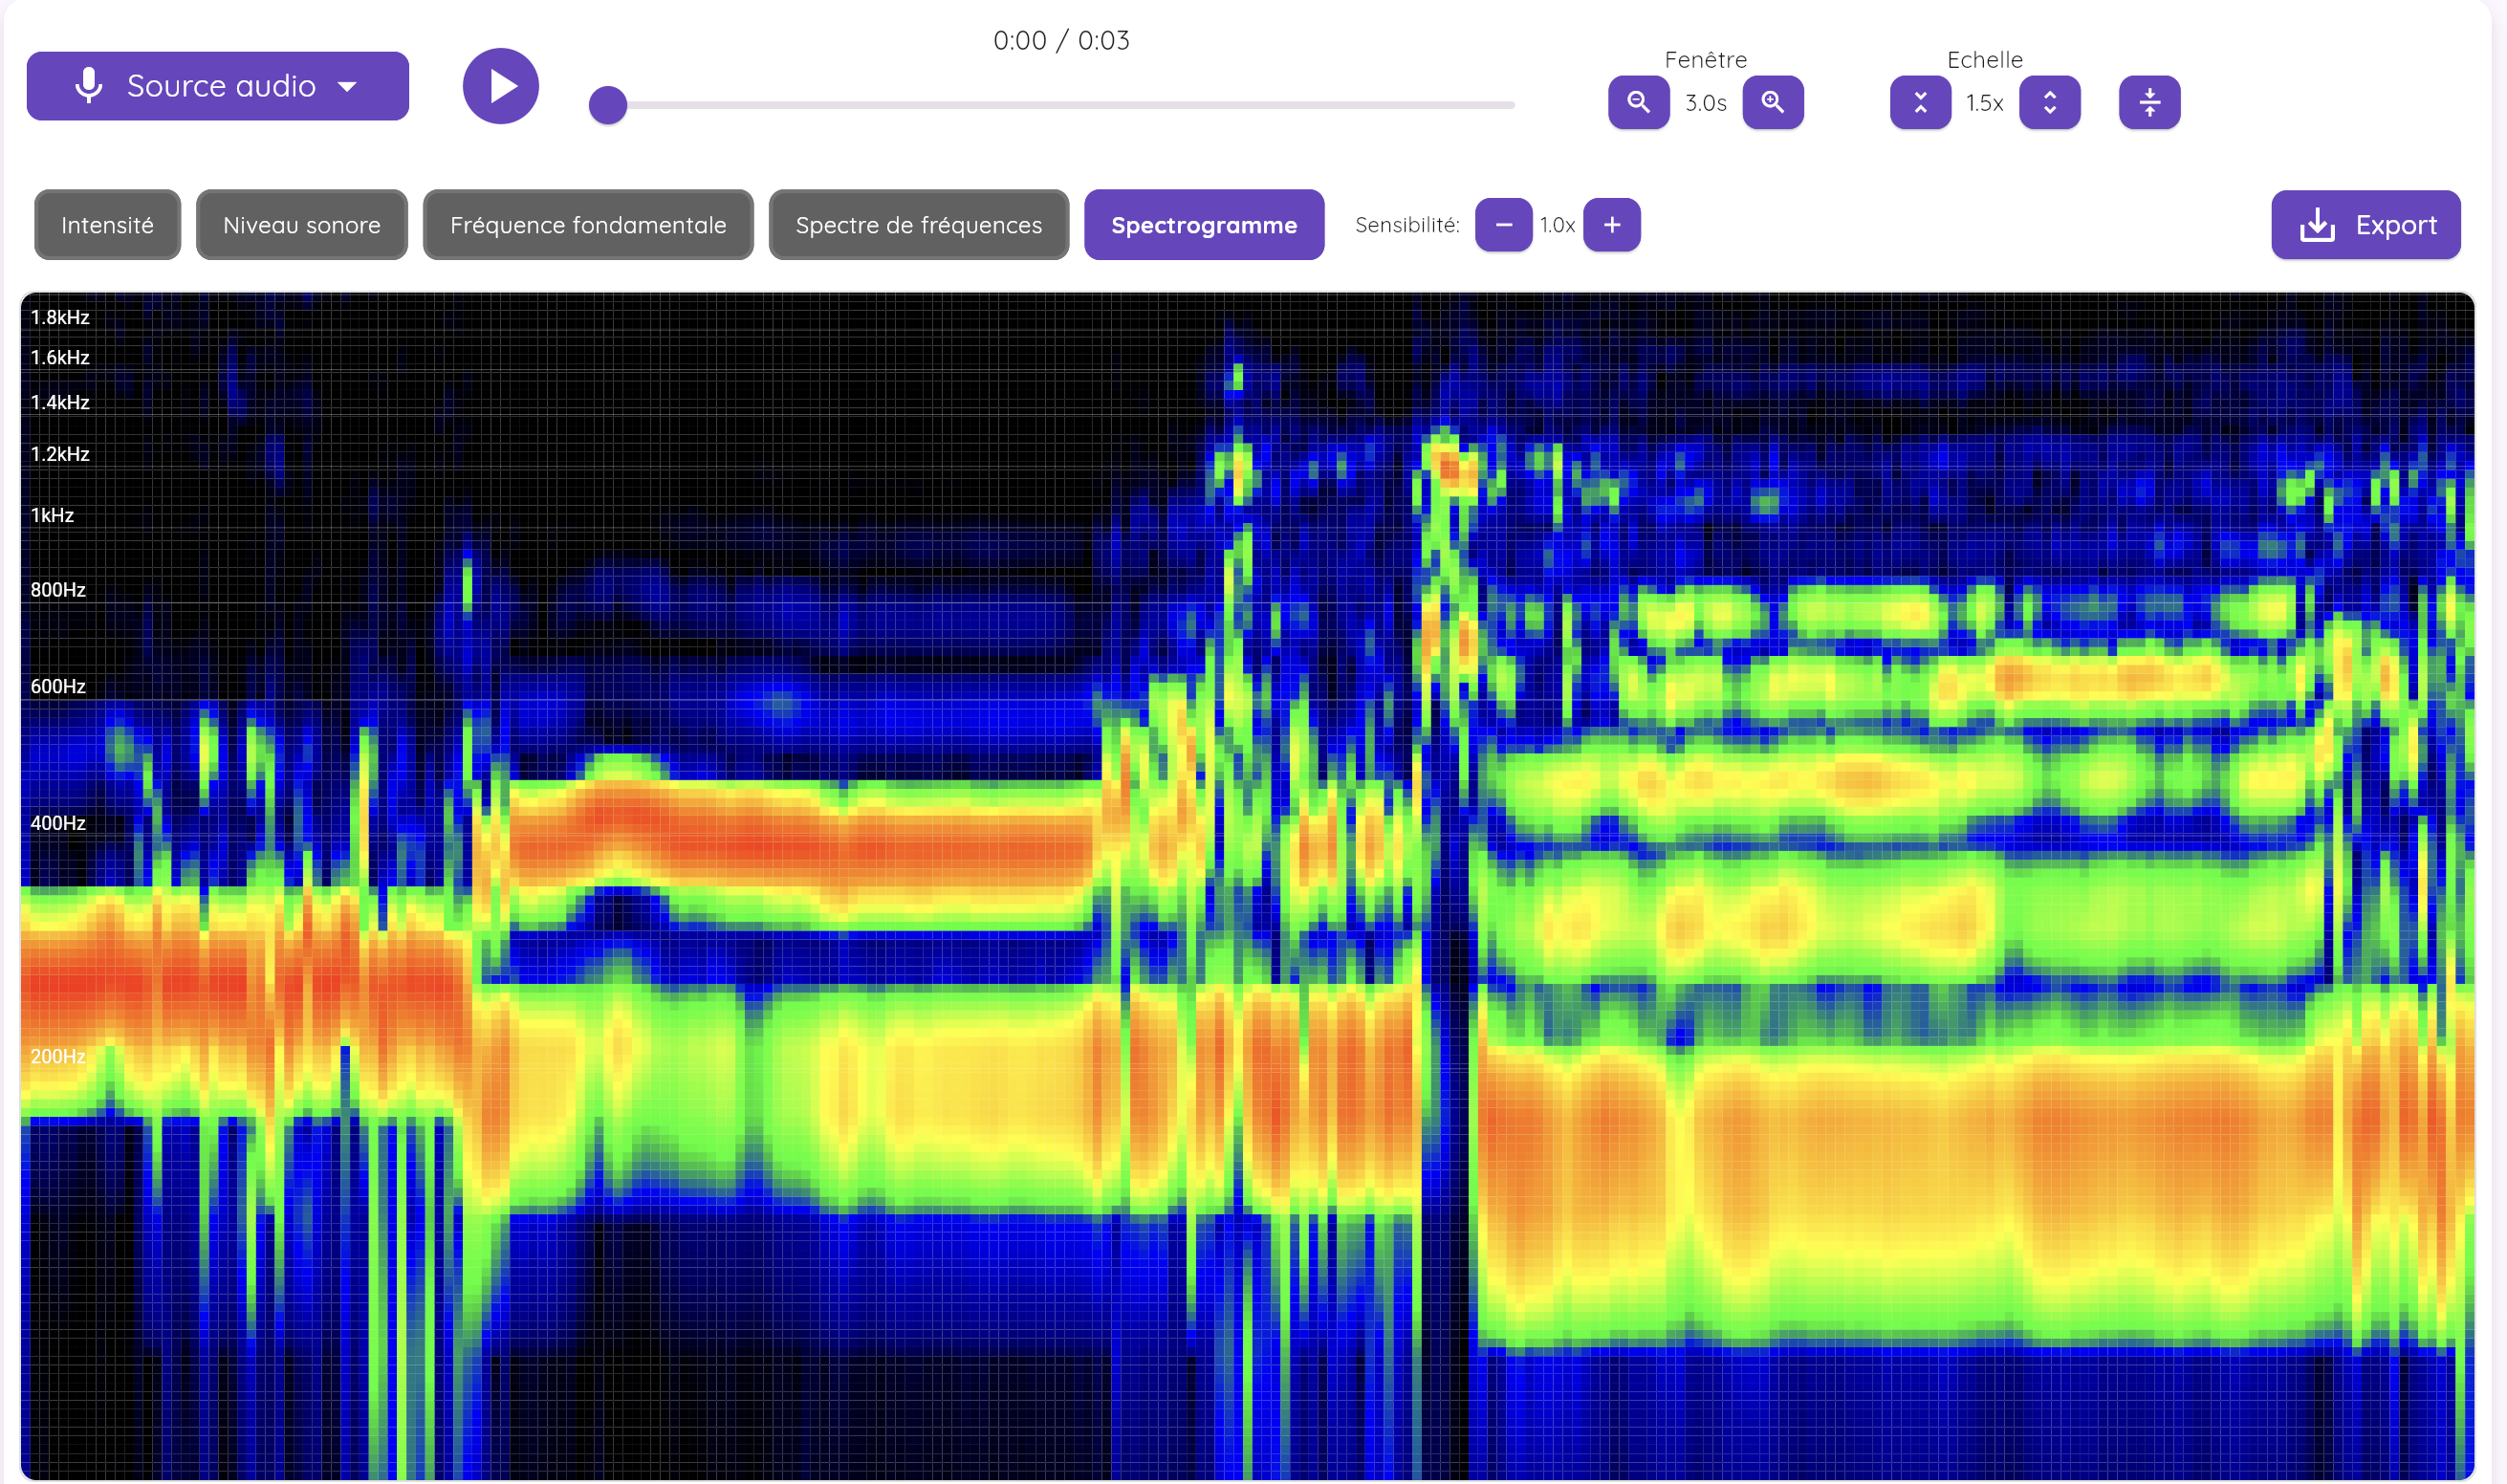2507x1484 pixels.
Task: Select the Spectrogramme tab
Action: [x=1204, y=225]
